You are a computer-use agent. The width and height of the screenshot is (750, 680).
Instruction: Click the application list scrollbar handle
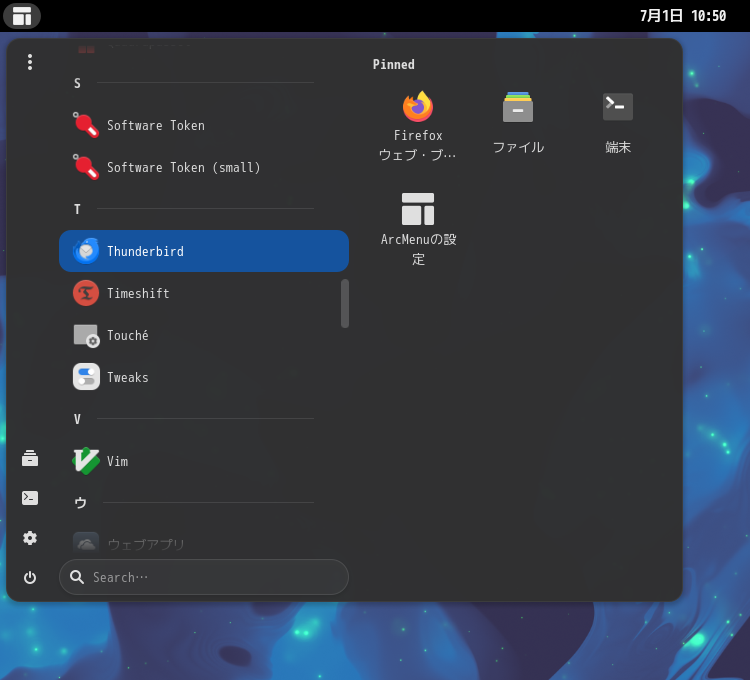coord(345,304)
